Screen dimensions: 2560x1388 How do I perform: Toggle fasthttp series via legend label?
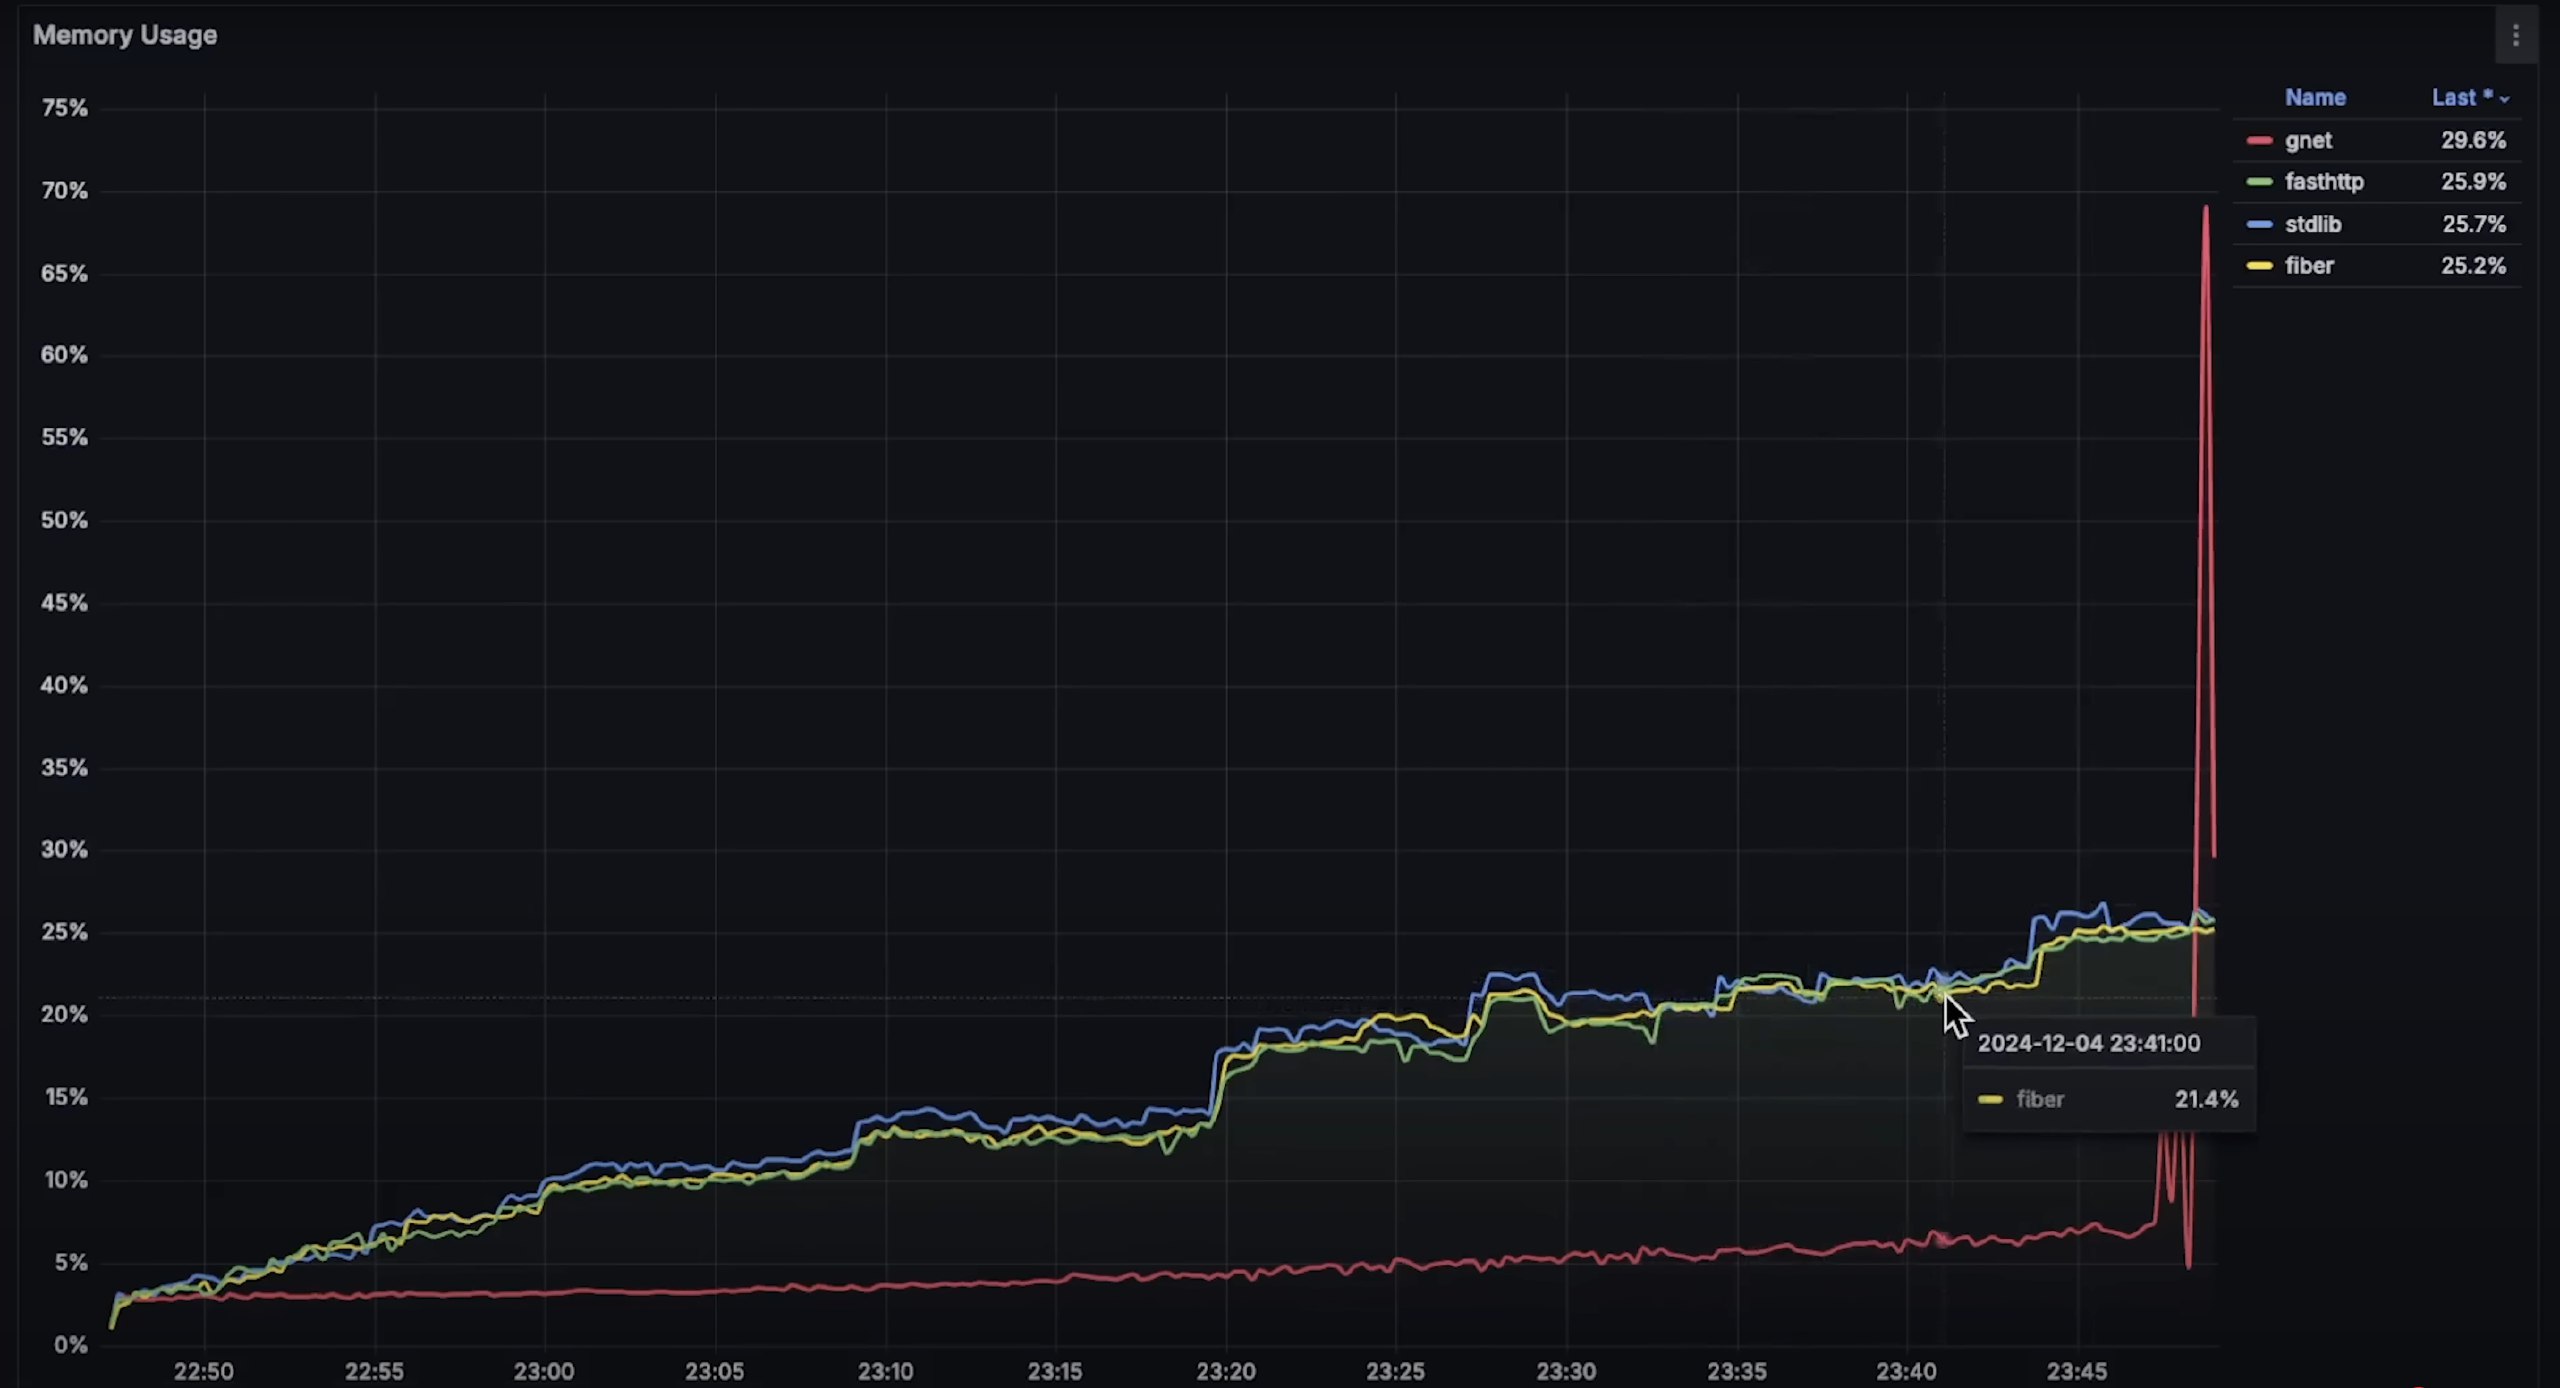point(2324,182)
